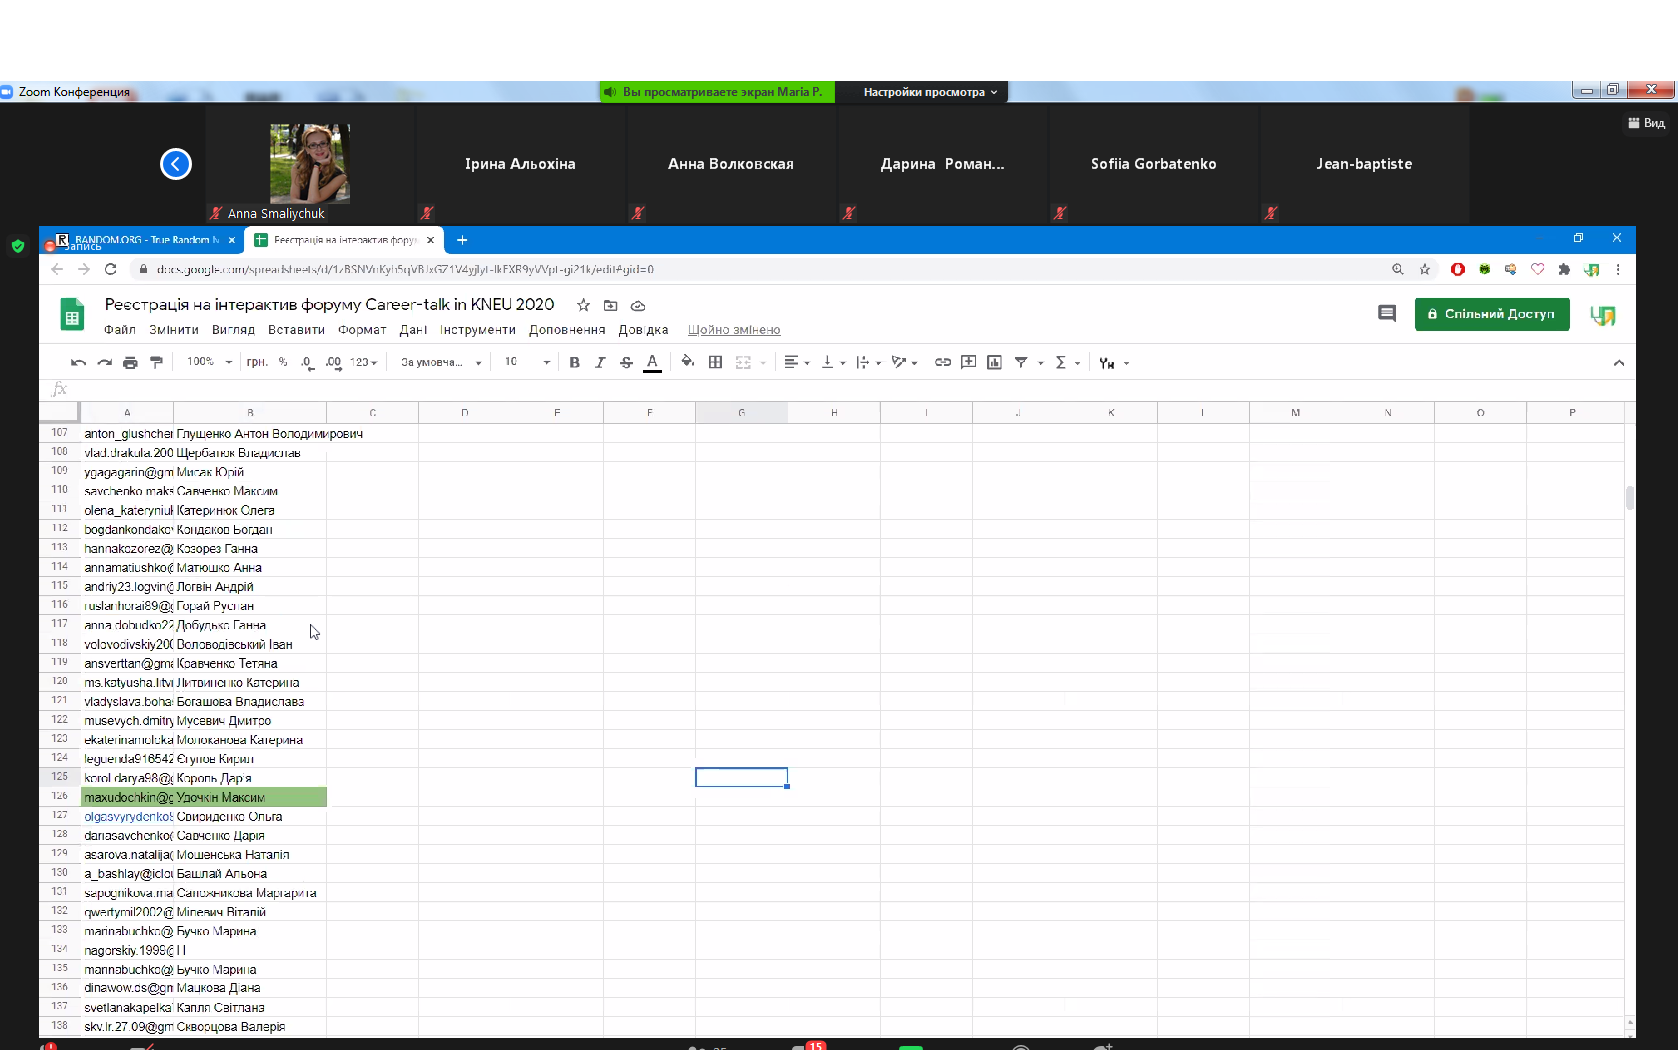1680x1050 pixels.
Task: Open the text color picker
Action: click(x=652, y=363)
